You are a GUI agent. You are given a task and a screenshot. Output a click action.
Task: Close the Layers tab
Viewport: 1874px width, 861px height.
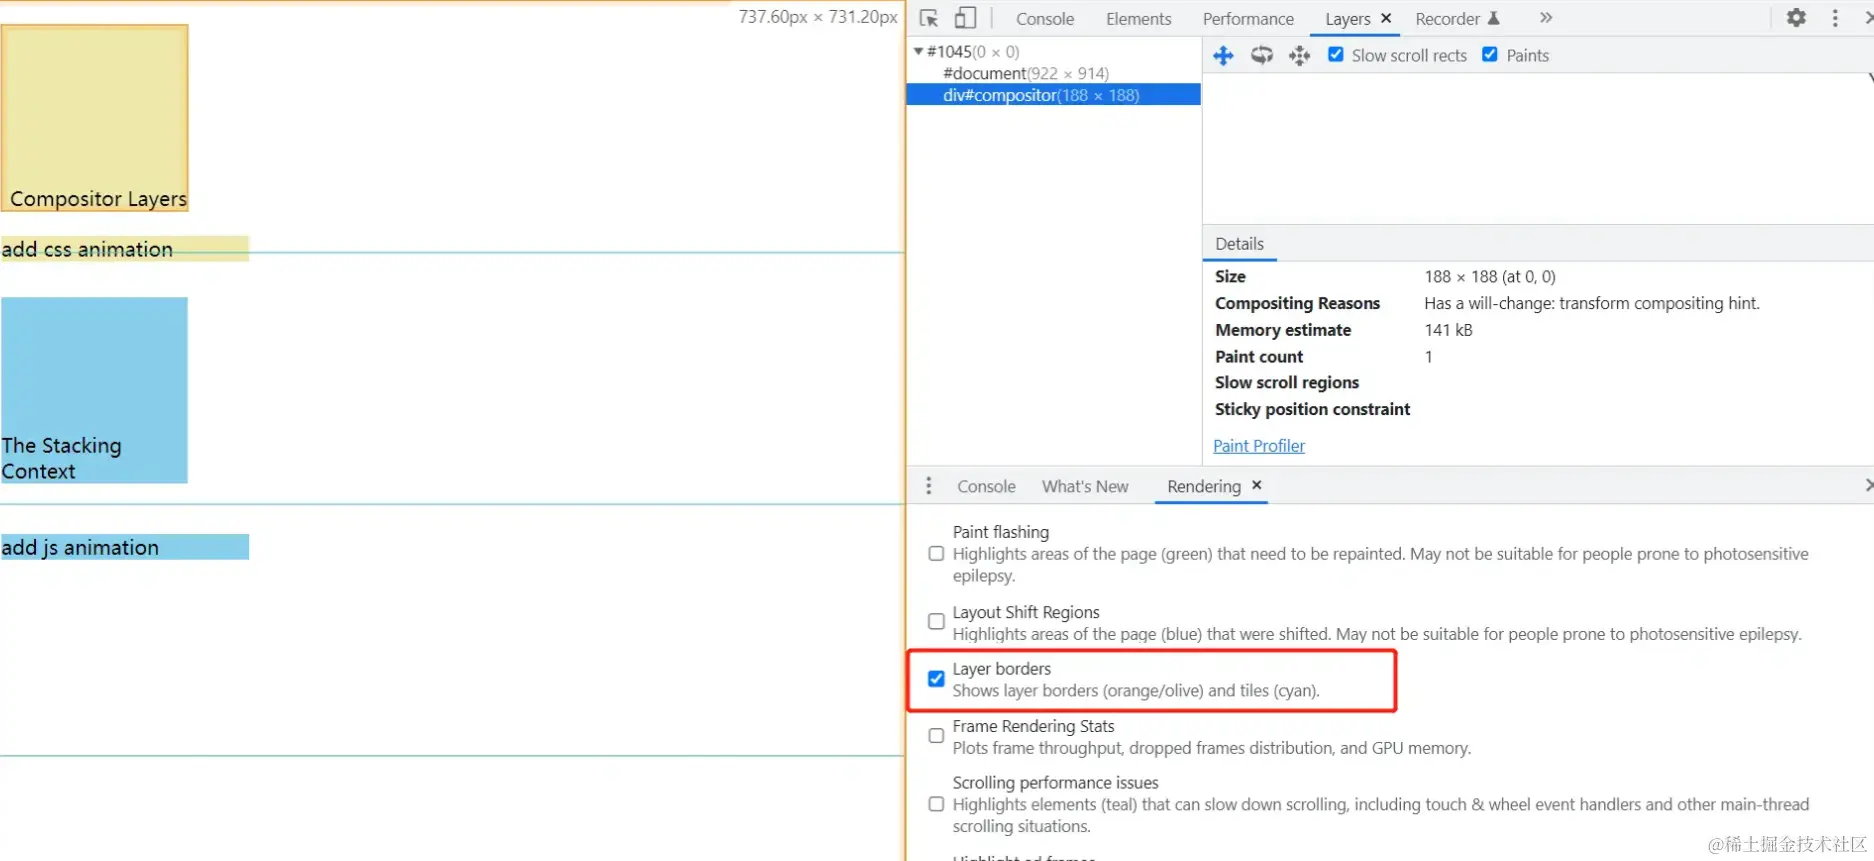click(1386, 18)
